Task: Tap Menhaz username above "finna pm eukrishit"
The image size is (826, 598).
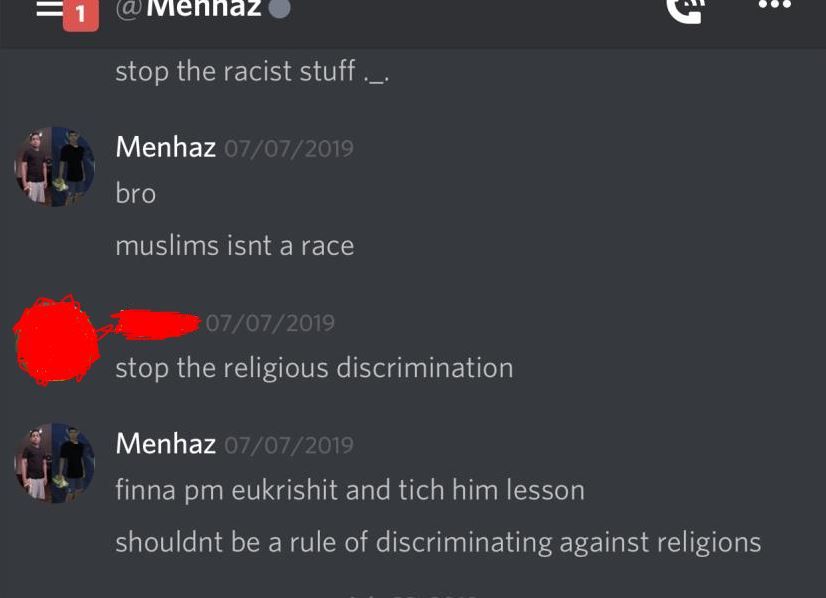Action: (x=165, y=443)
